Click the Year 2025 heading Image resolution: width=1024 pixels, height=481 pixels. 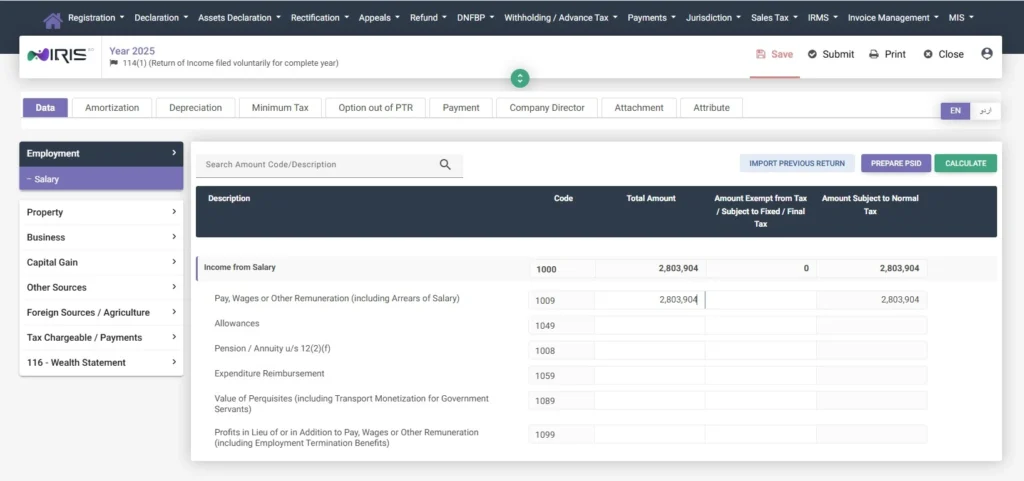click(x=132, y=51)
